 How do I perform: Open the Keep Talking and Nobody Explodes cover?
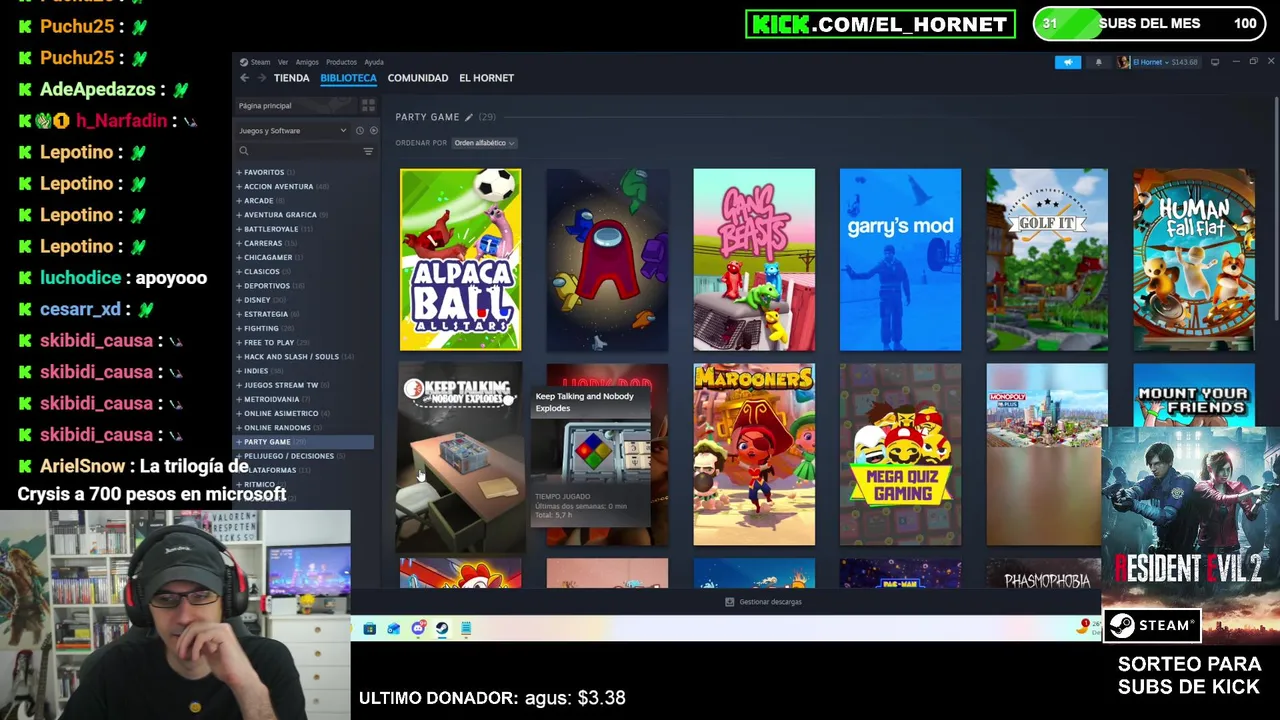(460, 455)
